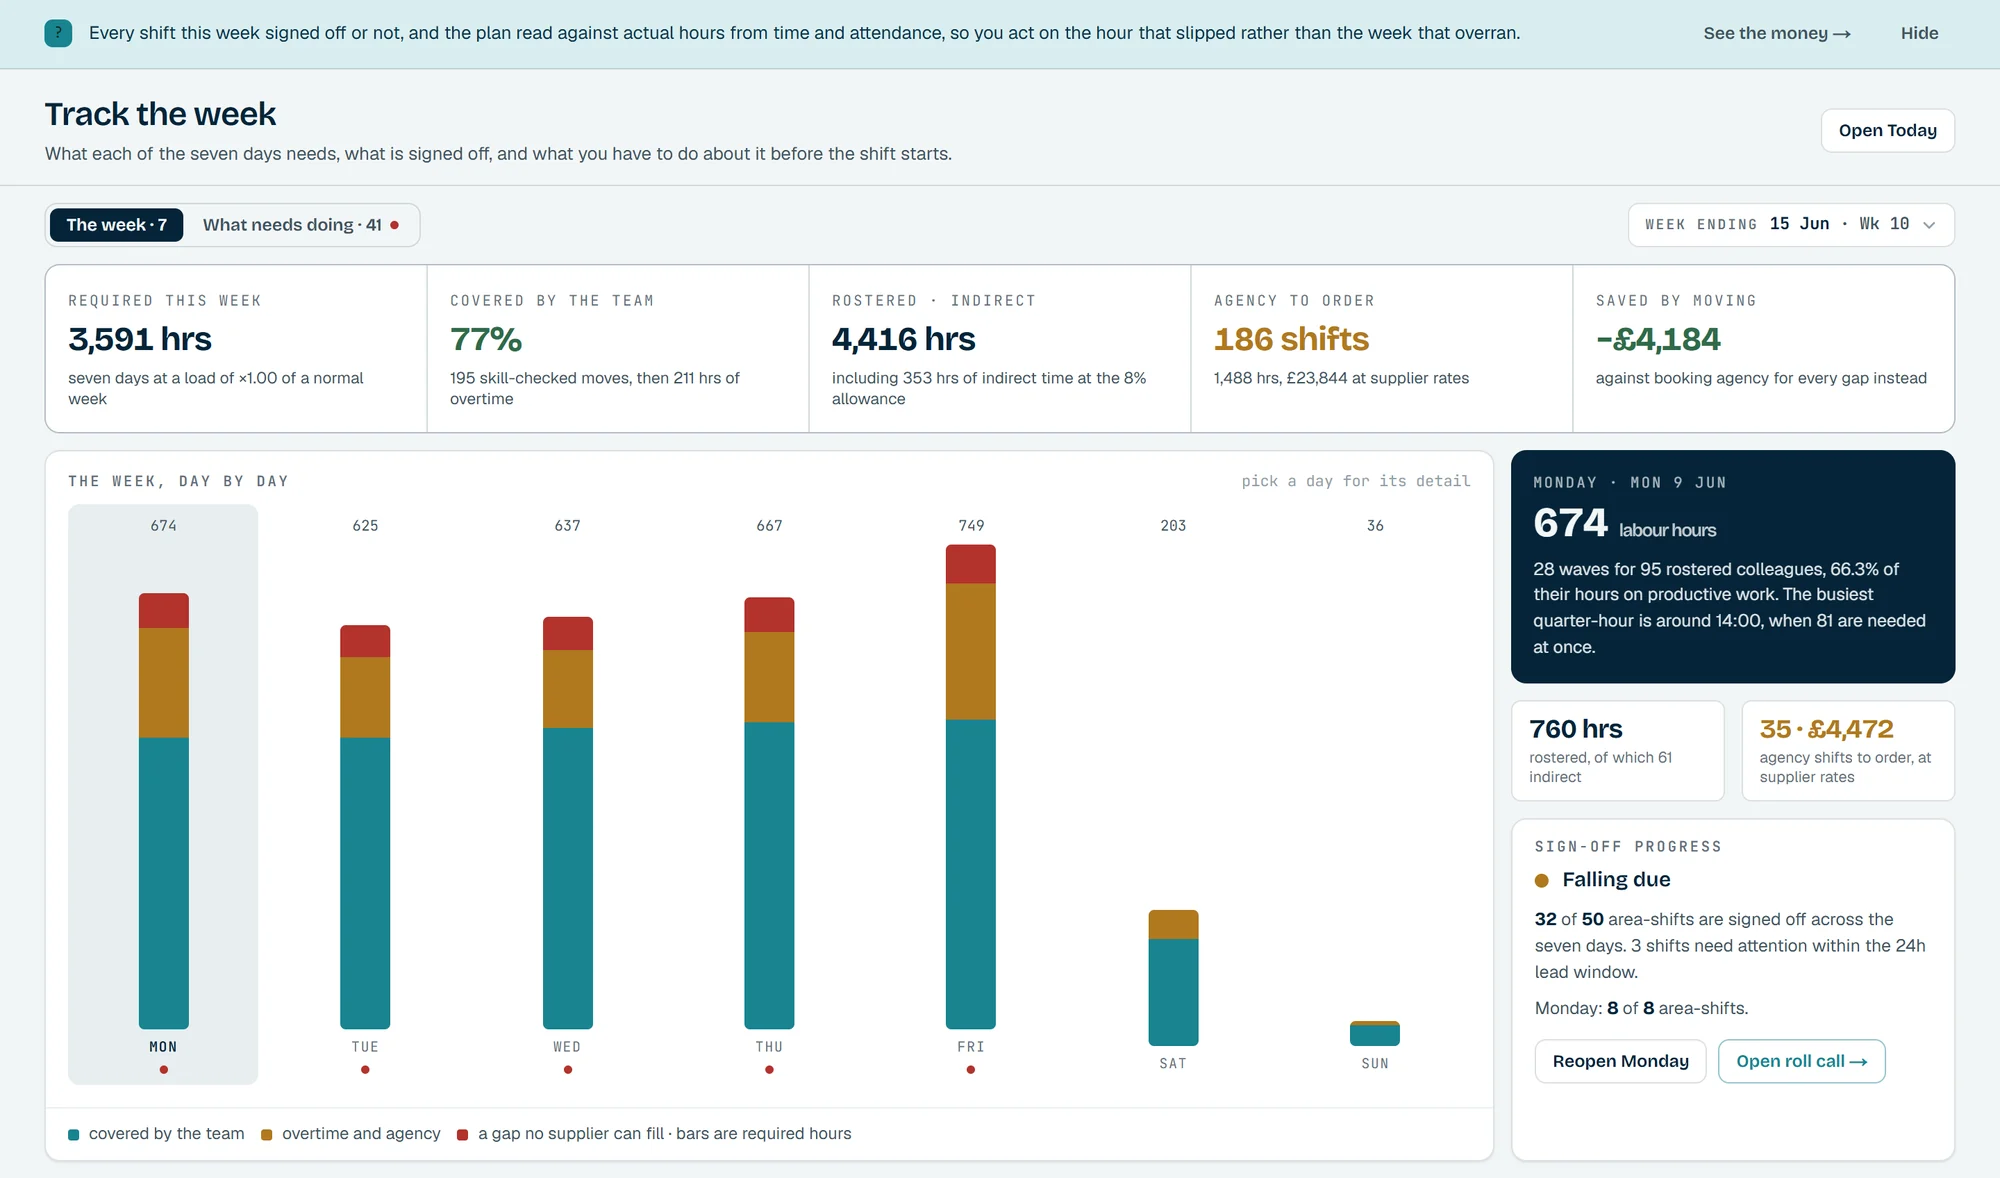Click the teal 'covered by the team' legend swatch
Viewport: 2000px width, 1178px height.
coord(74,1135)
